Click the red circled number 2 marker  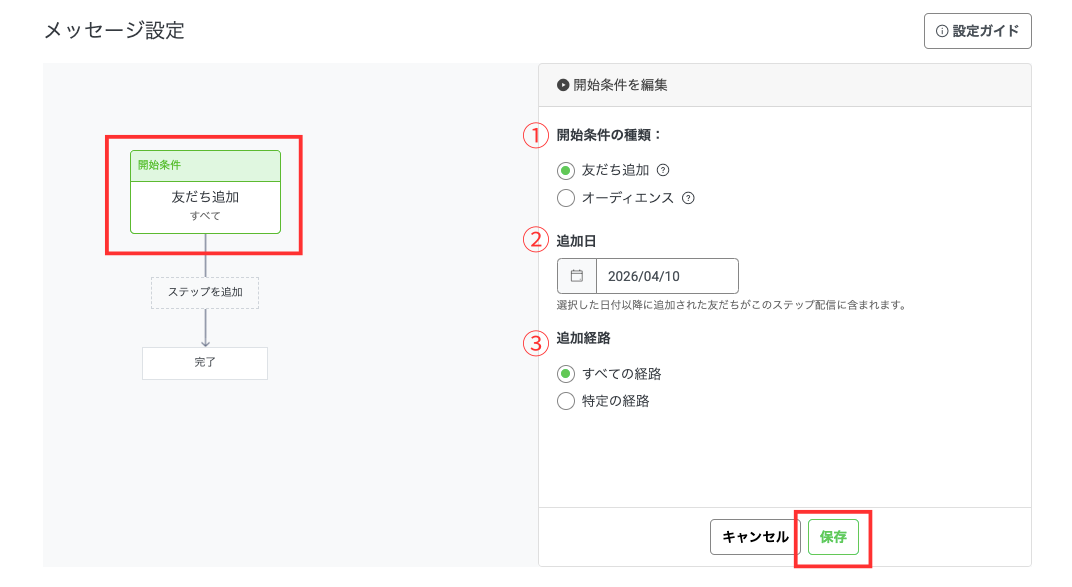537,239
